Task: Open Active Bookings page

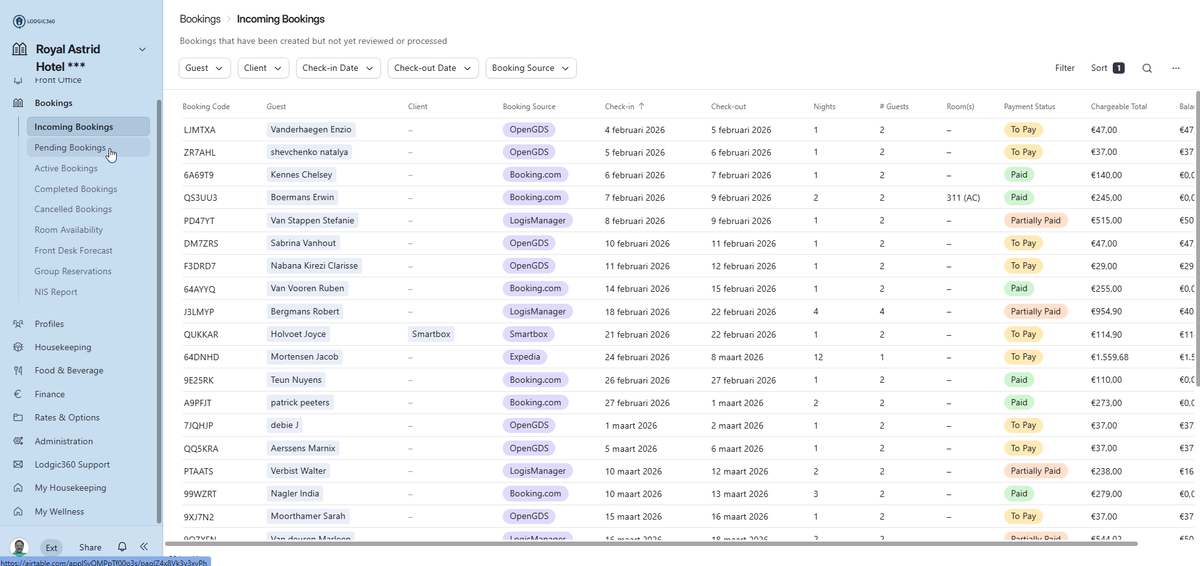Action: tap(66, 168)
